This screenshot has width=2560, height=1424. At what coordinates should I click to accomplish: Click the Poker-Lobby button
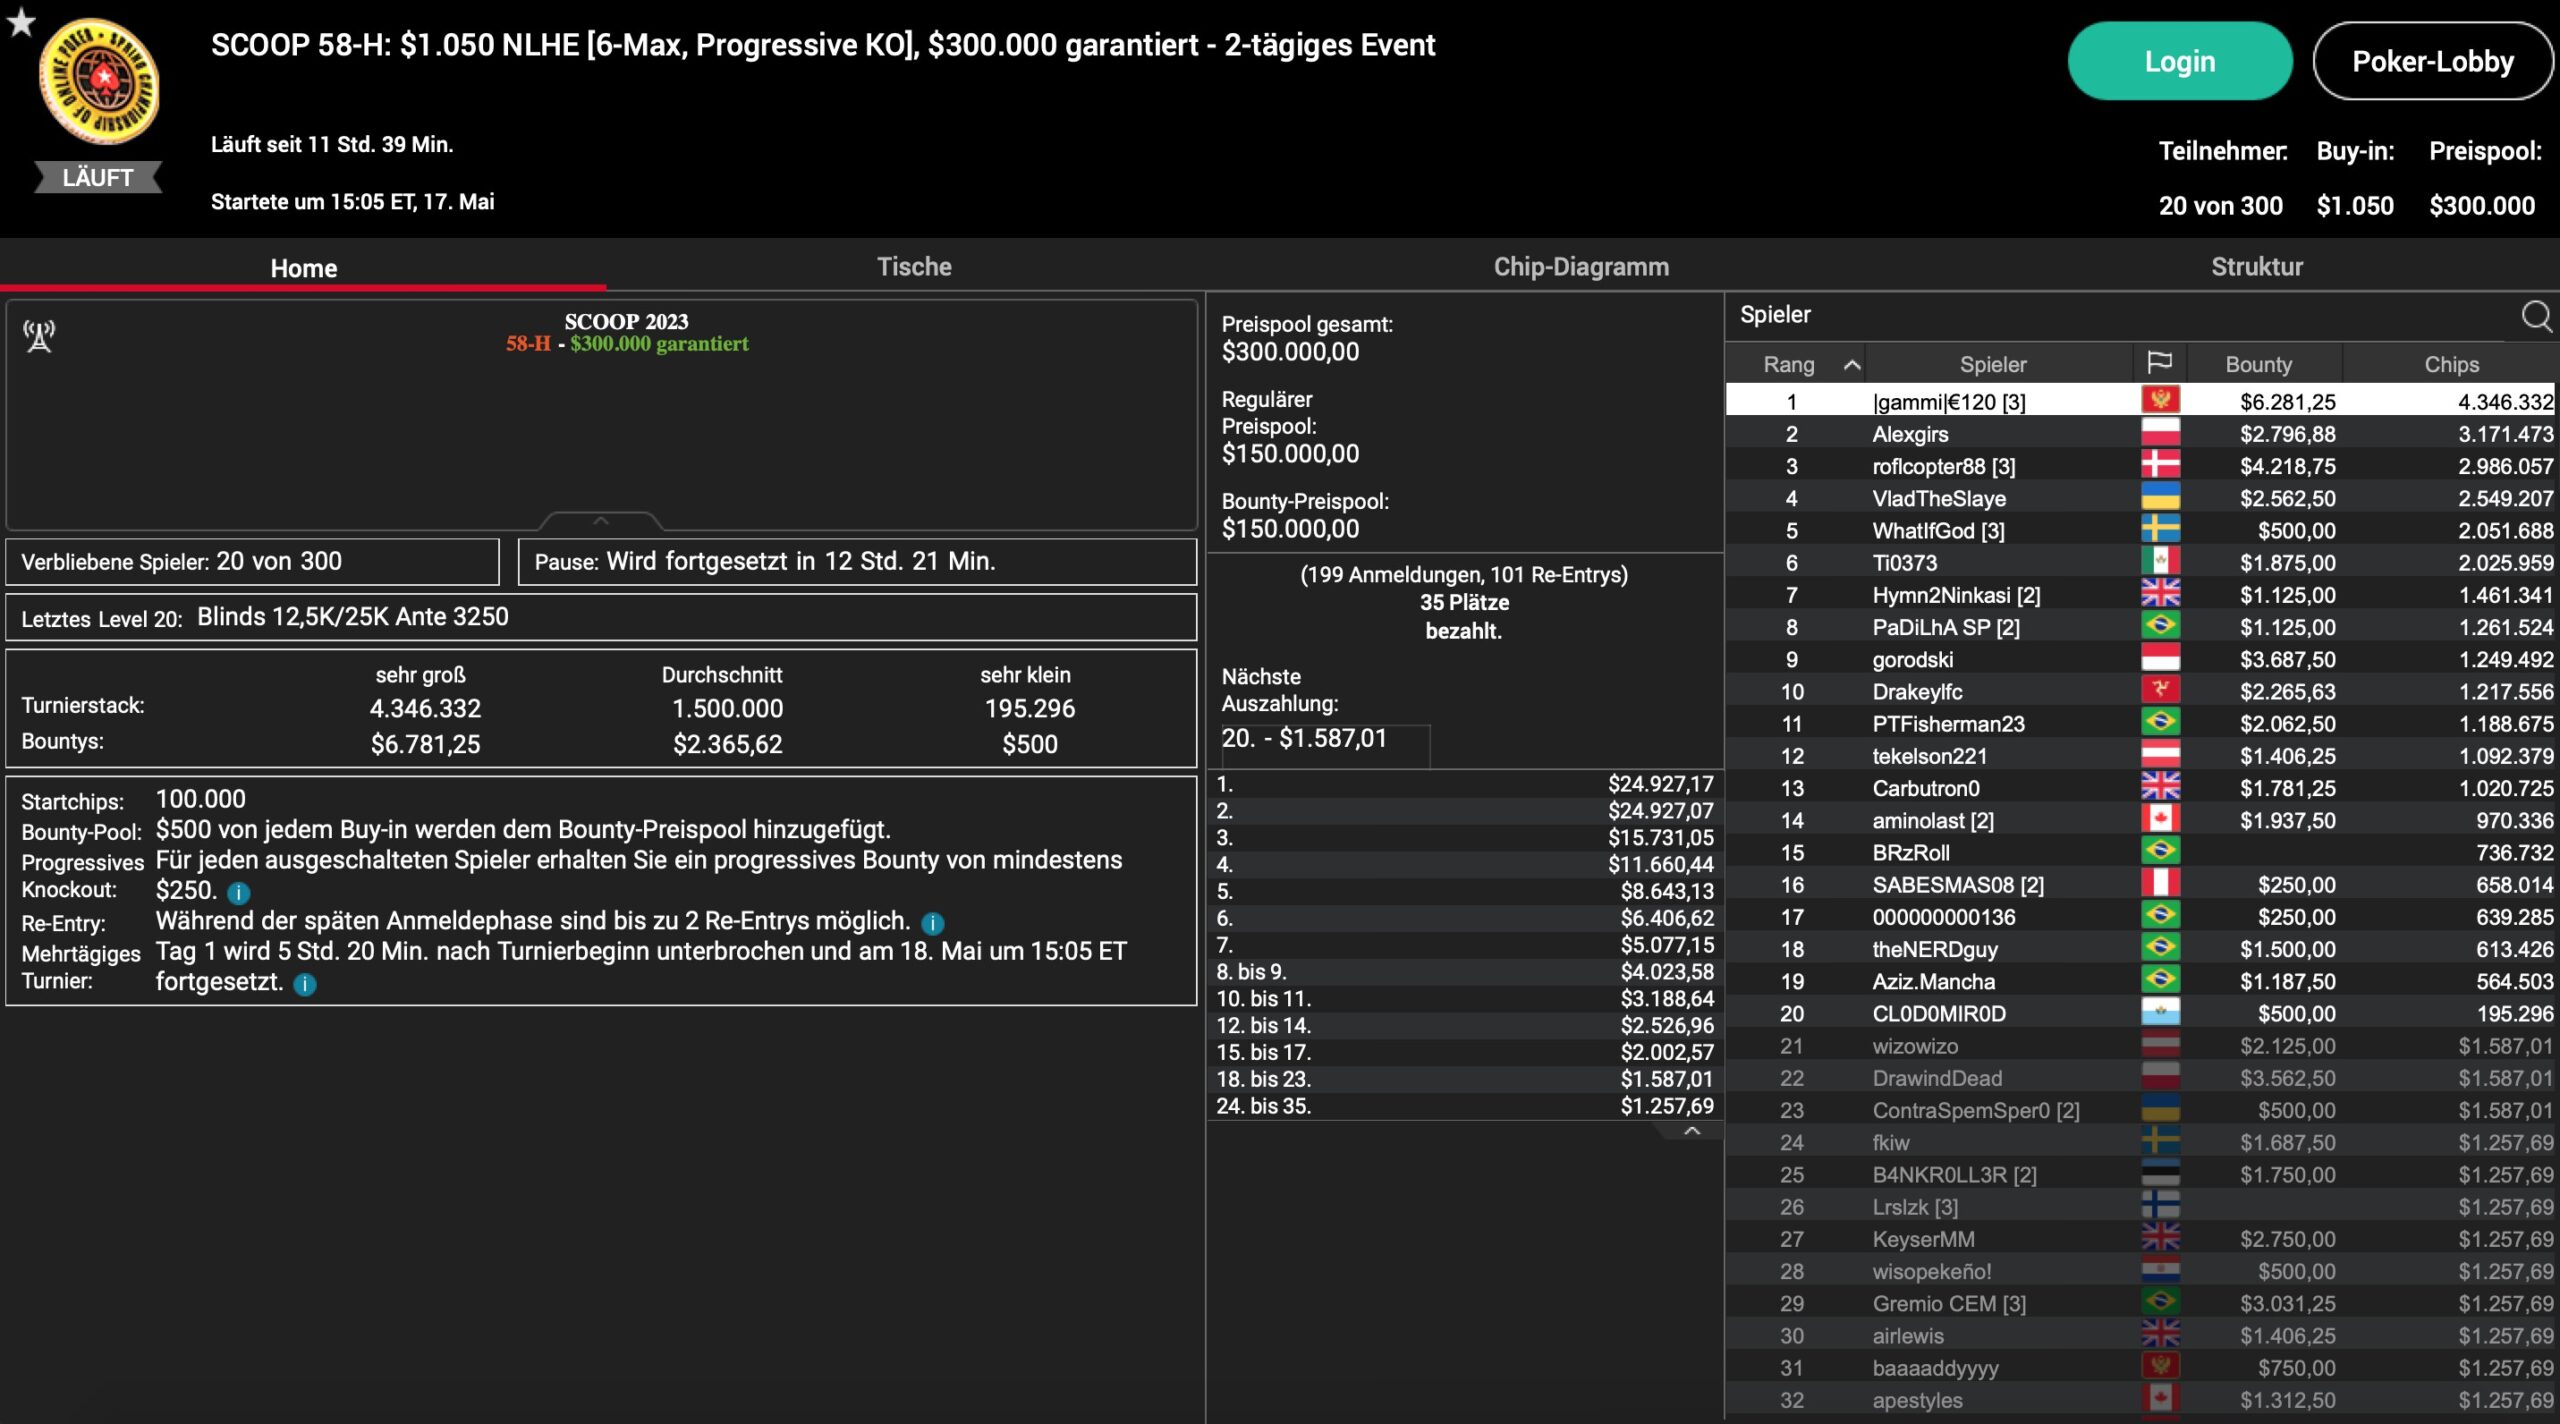pyautogui.click(x=2432, y=62)
